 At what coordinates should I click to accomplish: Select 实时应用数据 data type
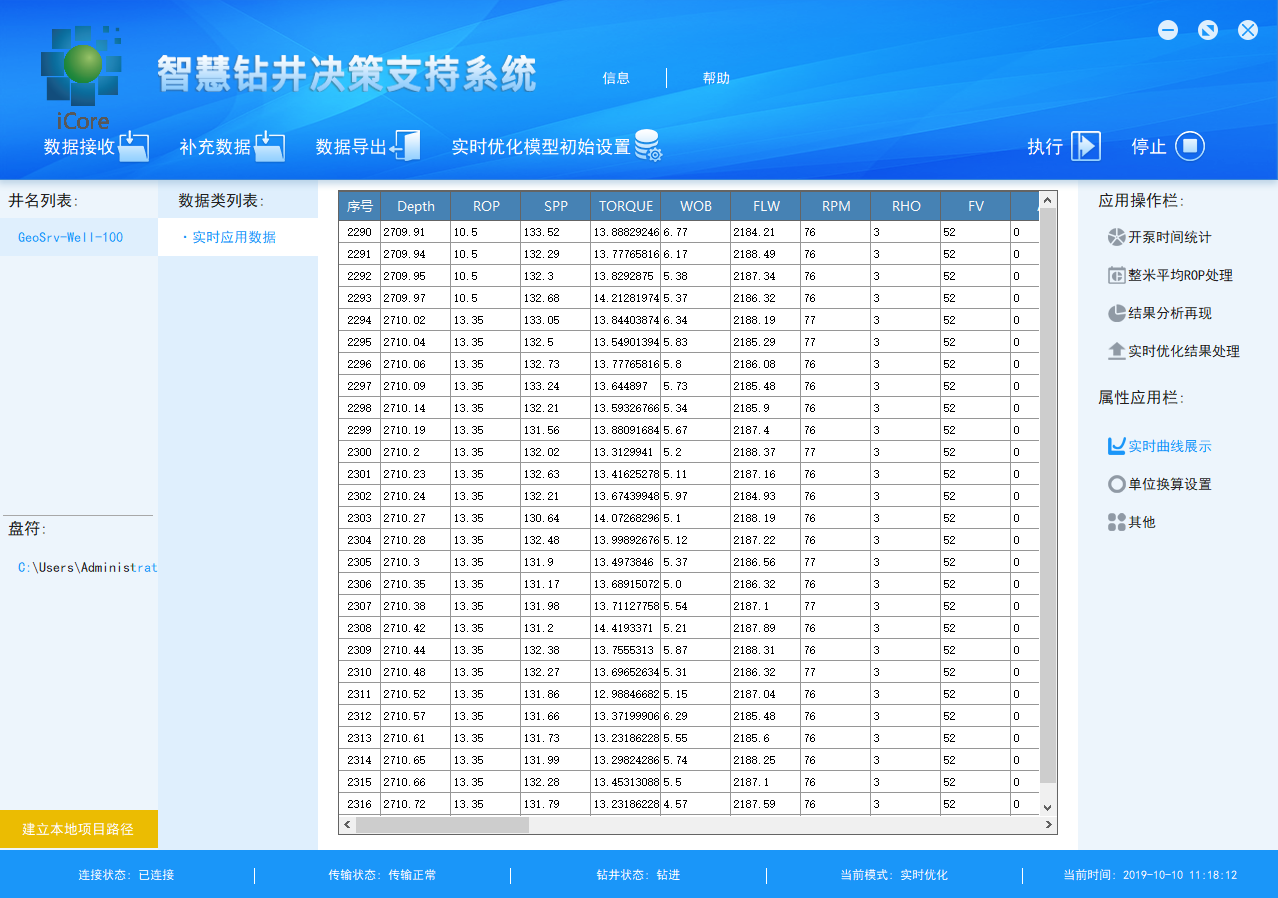(x=238, y=237)
